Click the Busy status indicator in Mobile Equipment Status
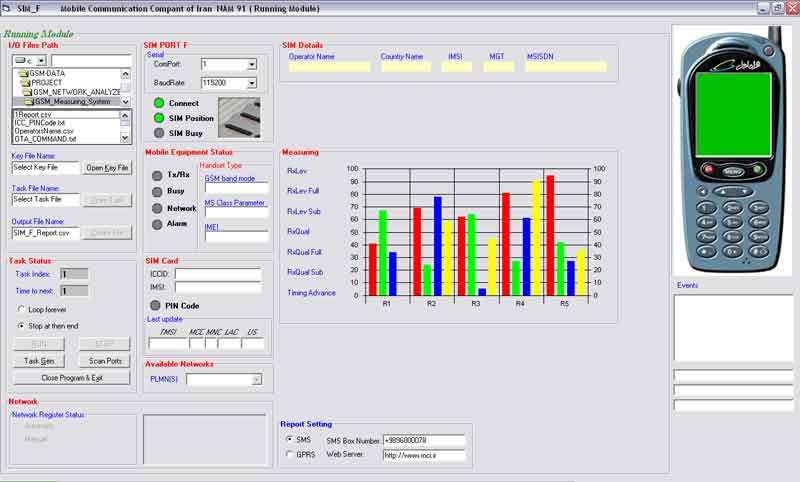Image resolution: width=800 pixels, height=482 pixels. point(157,191)
